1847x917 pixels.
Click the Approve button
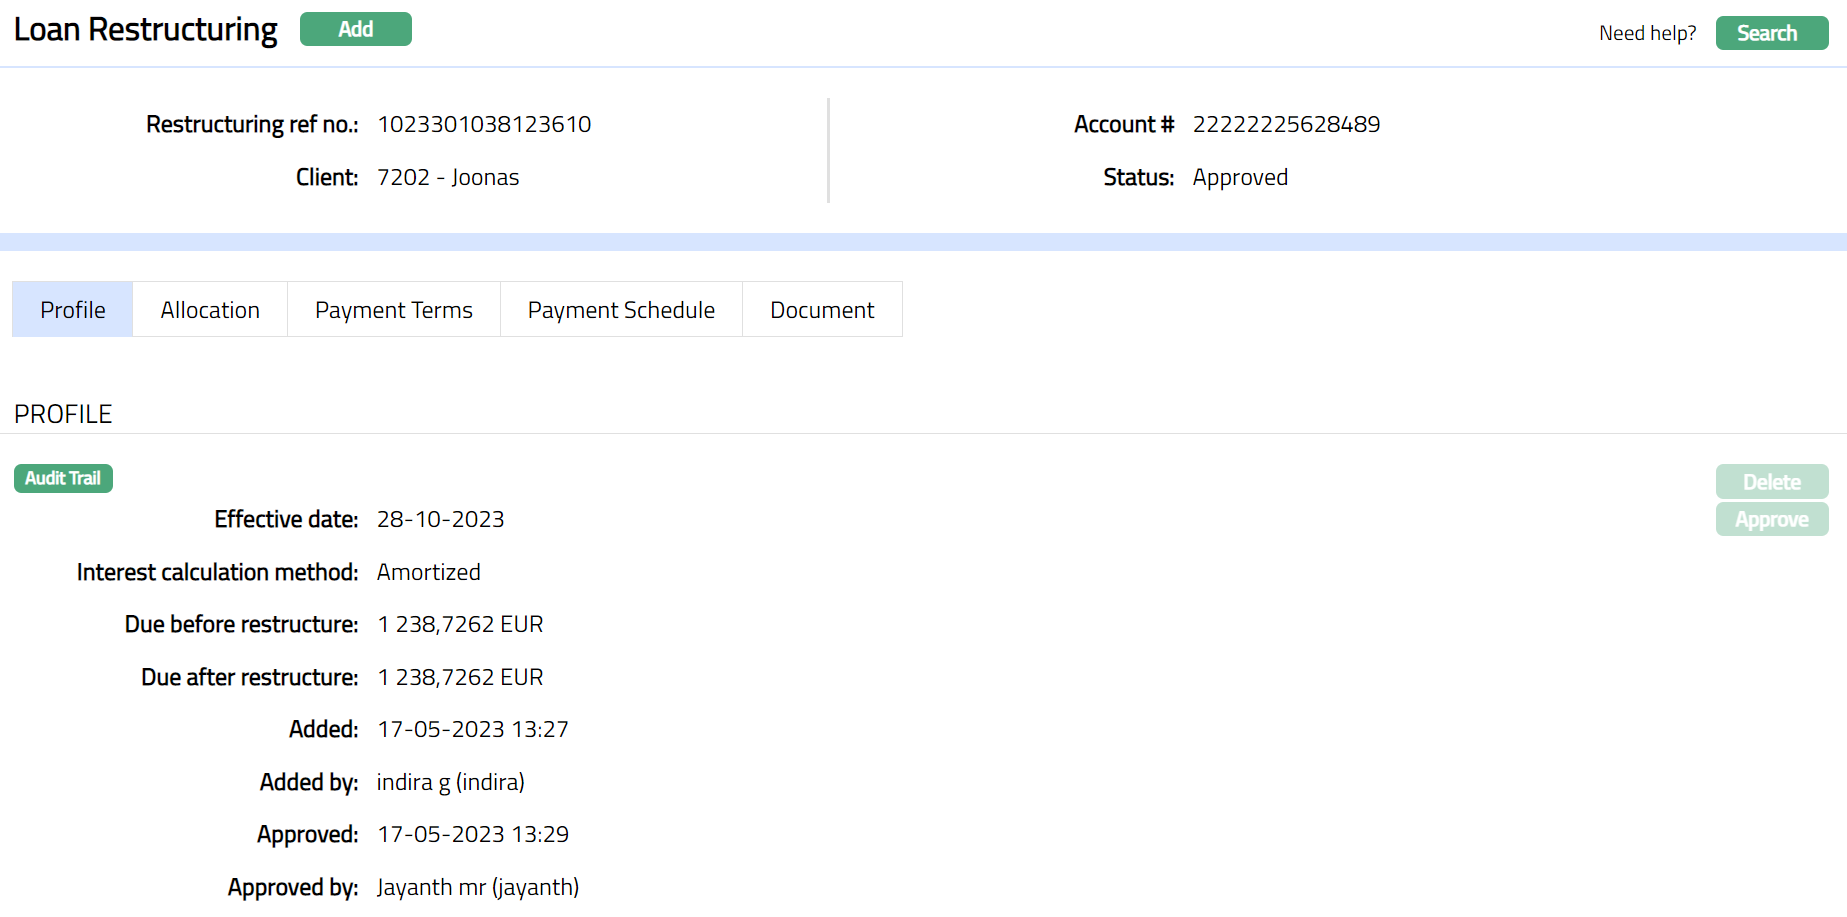tap(1771, 520)
